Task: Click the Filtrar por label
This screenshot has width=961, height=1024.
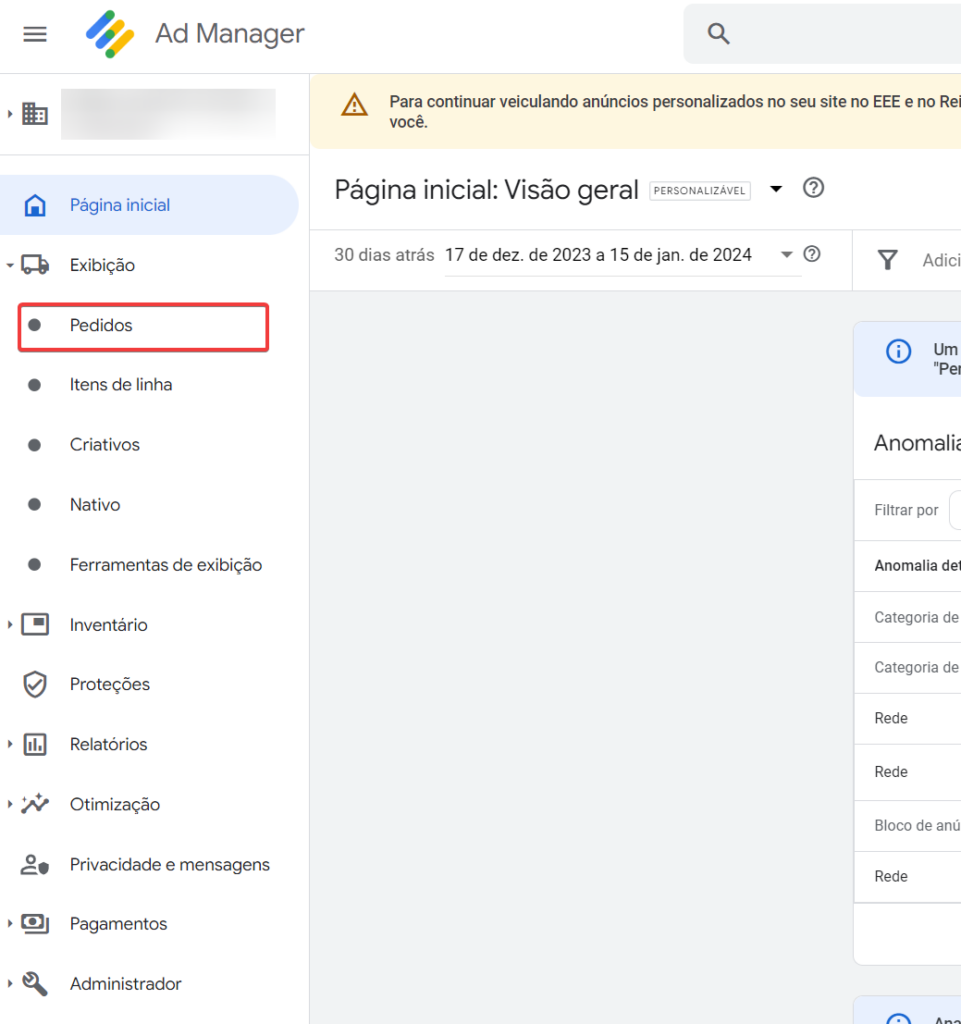Action: [906, 510]
